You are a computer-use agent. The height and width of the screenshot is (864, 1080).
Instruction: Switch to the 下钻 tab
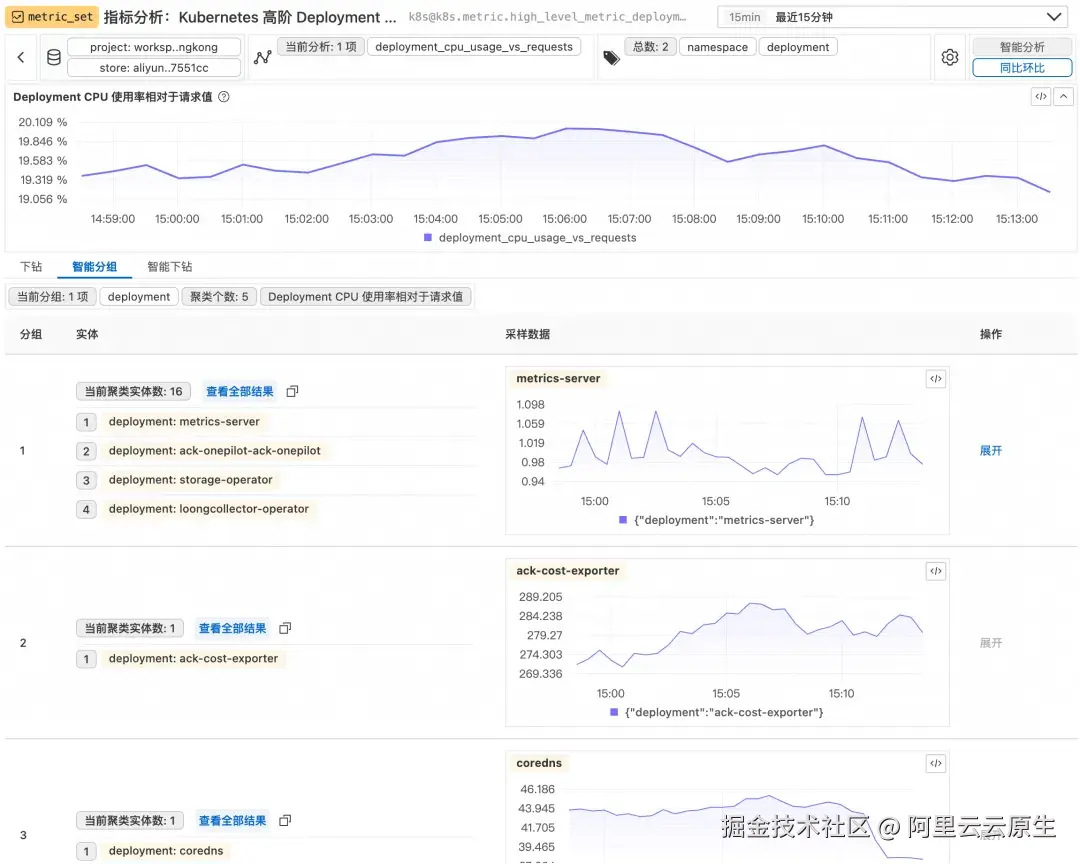point(30,266)
